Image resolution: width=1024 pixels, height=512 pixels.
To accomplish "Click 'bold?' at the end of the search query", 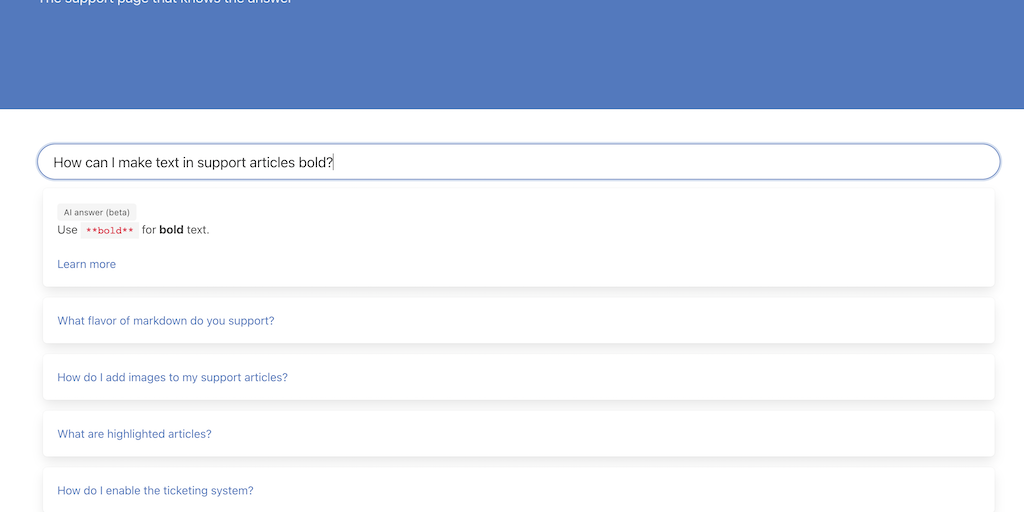I will pyautogui.click(x=315, y=162).
